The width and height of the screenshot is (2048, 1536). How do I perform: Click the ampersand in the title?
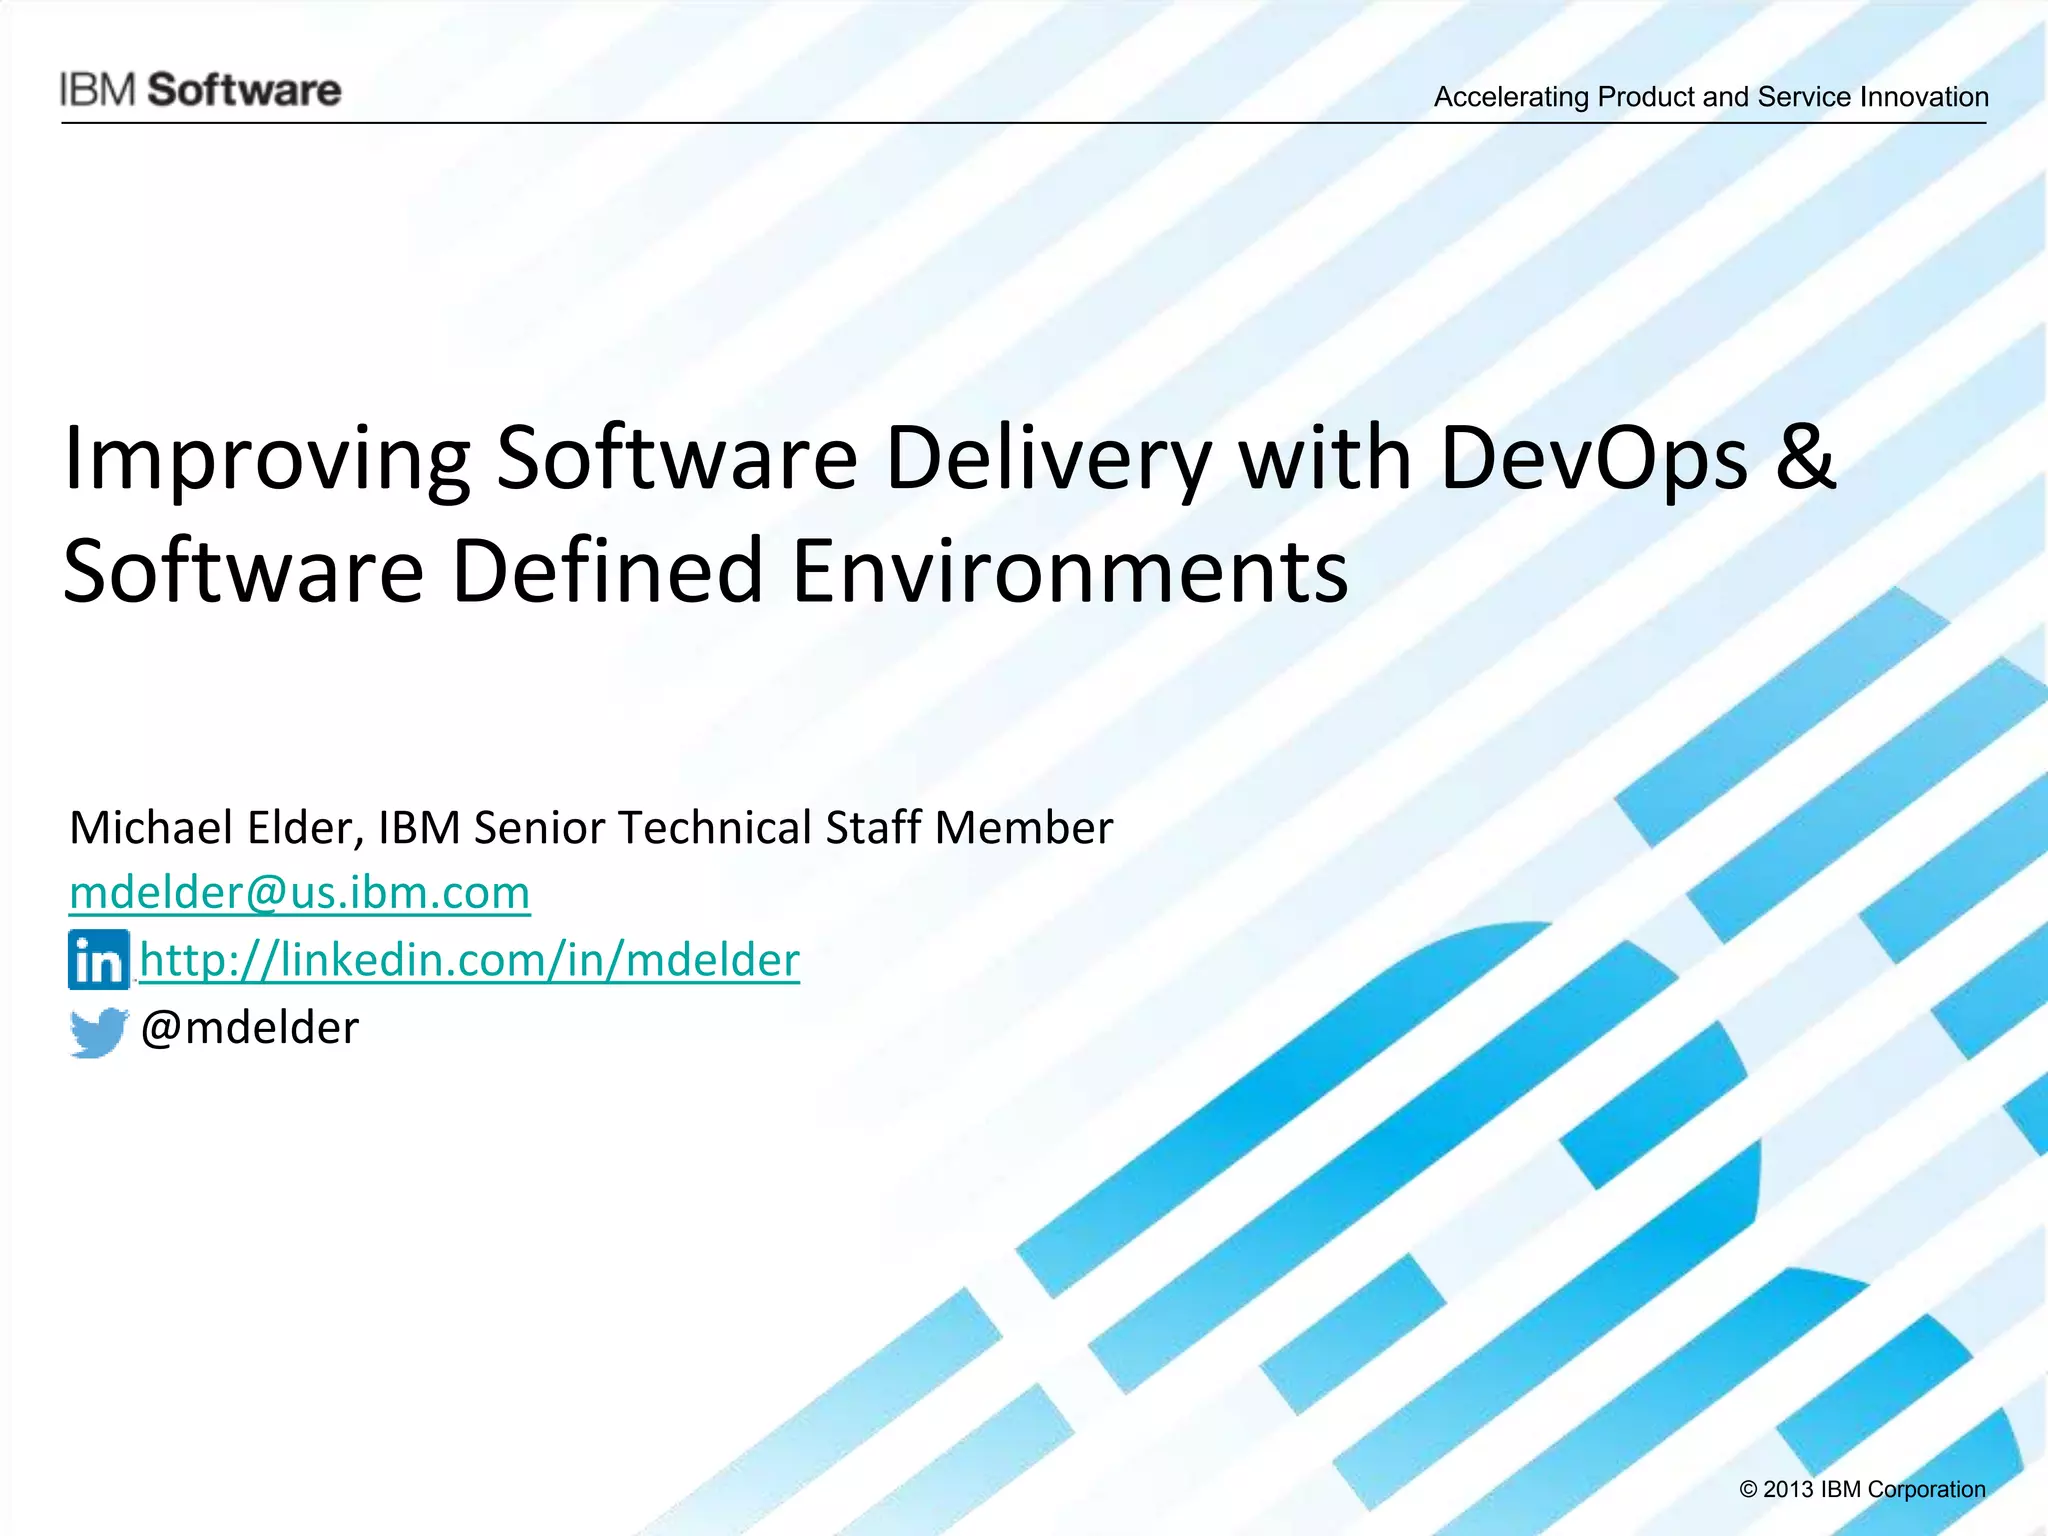click(1806, 457)
